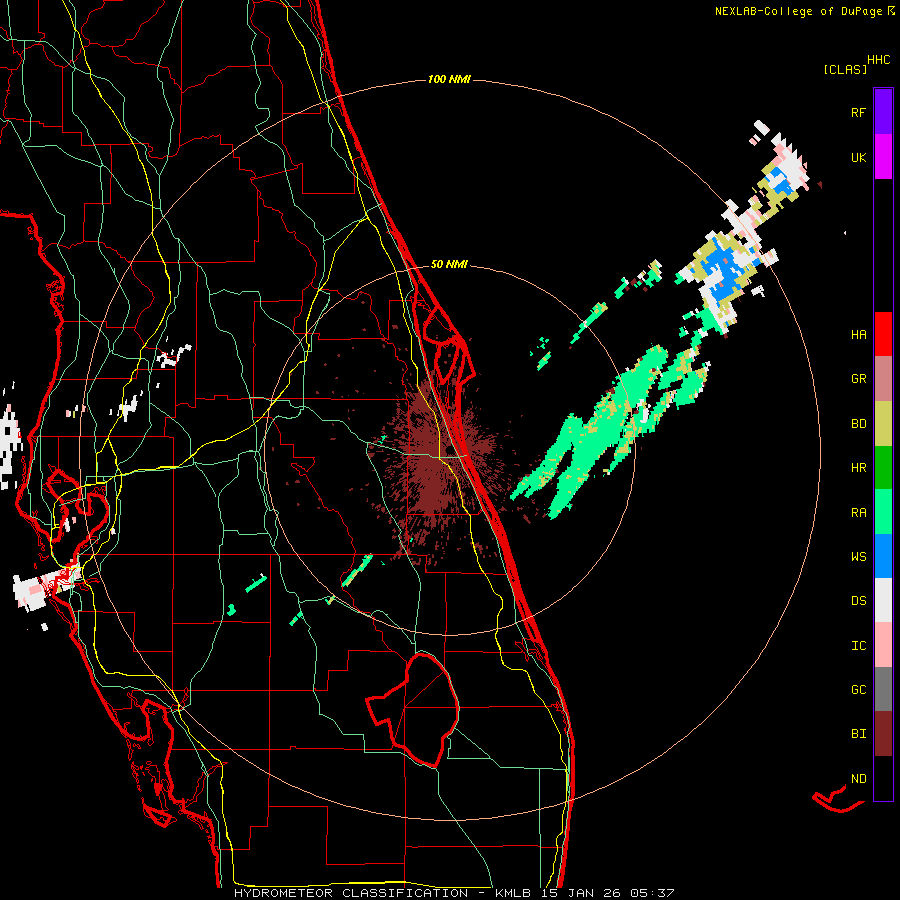Click the 100 NMI range ring label

point(449,79)
